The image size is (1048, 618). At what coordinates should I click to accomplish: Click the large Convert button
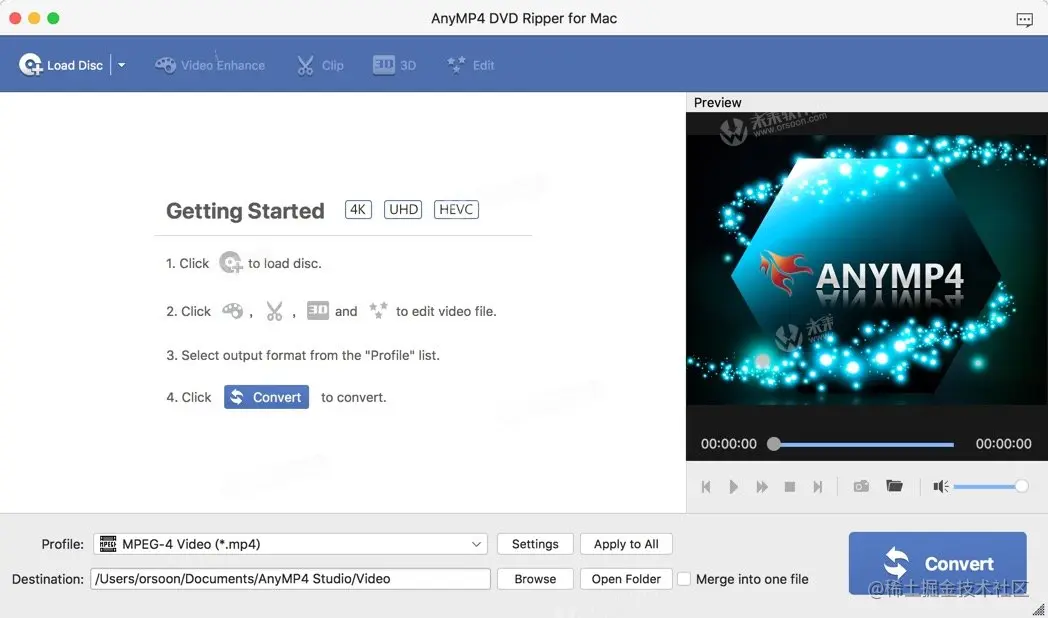coord(937,563)
